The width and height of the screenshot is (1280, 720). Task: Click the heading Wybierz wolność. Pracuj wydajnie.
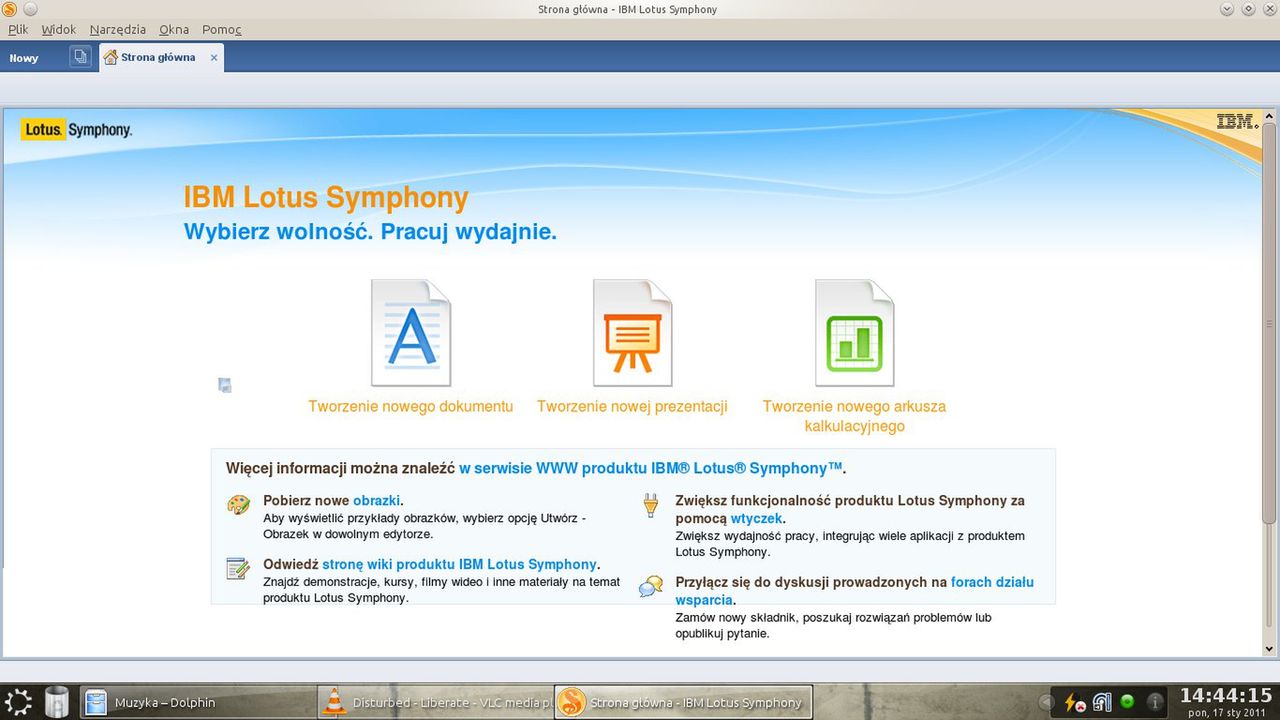coord(370,232)
